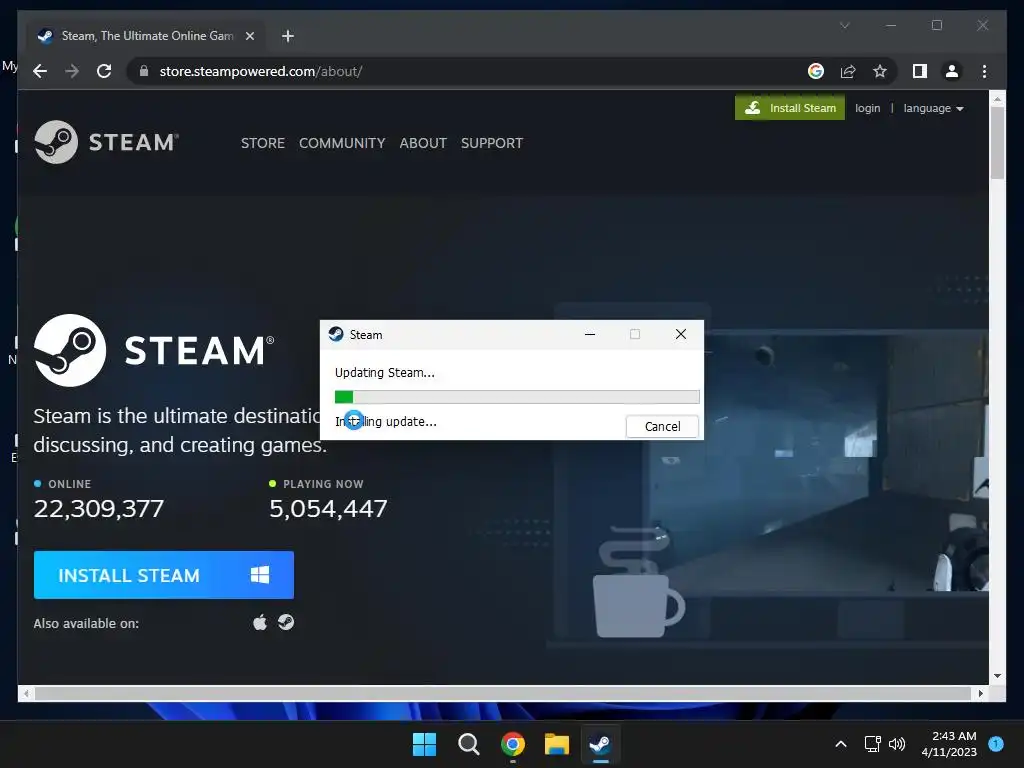Bookmark this page with the star

coord(880,71)
